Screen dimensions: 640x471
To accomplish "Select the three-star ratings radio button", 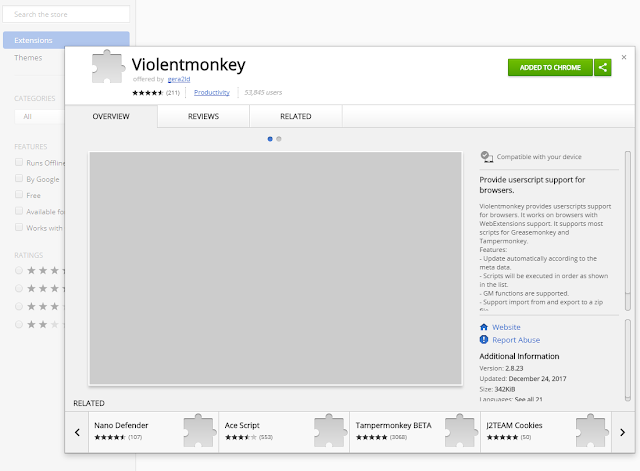I will point(19,307).
